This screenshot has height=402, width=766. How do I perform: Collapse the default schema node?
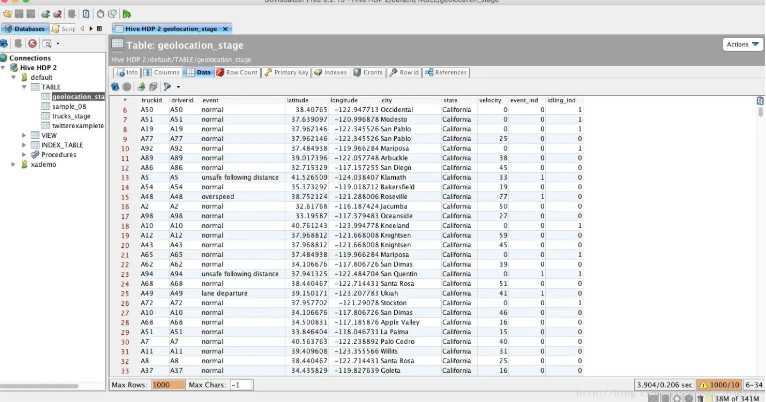(14, 77)
